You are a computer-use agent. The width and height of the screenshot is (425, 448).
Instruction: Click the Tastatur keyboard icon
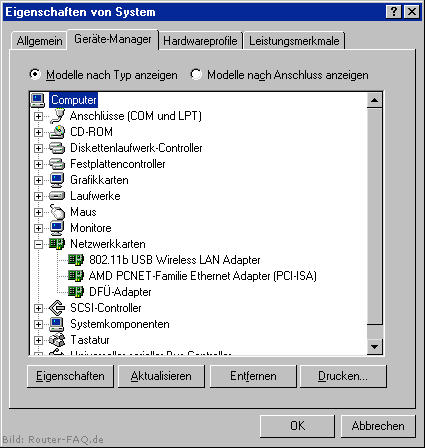(57, 340)
